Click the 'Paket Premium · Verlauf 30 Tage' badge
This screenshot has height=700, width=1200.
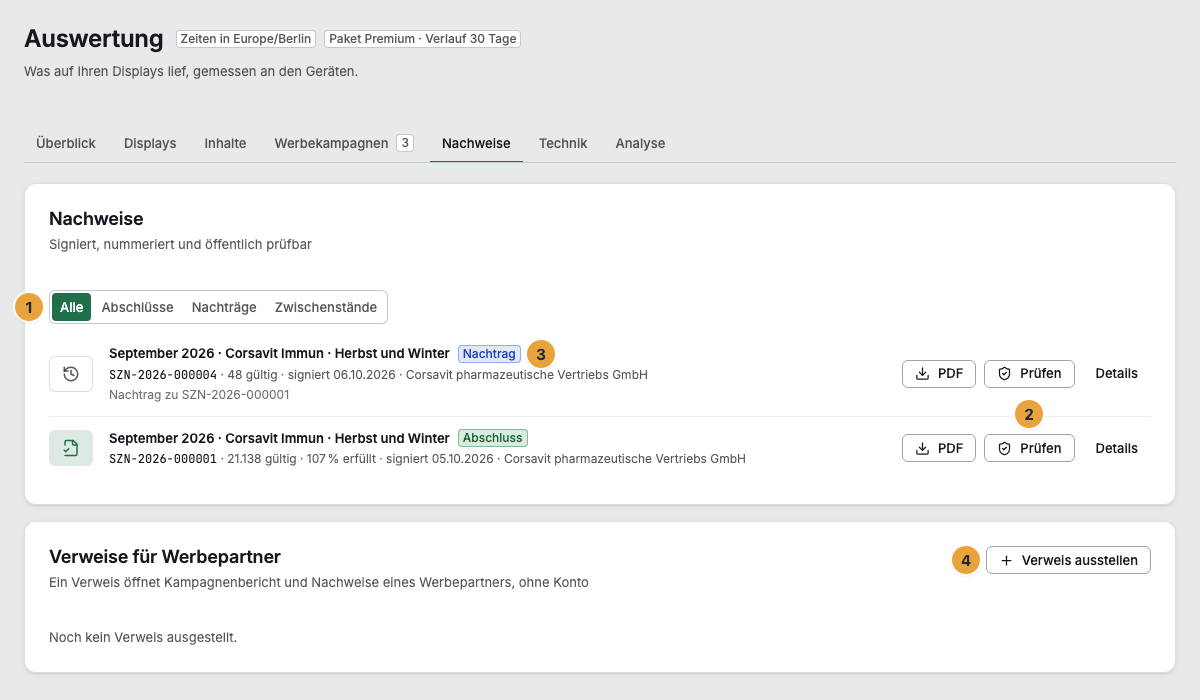[422, 39]
